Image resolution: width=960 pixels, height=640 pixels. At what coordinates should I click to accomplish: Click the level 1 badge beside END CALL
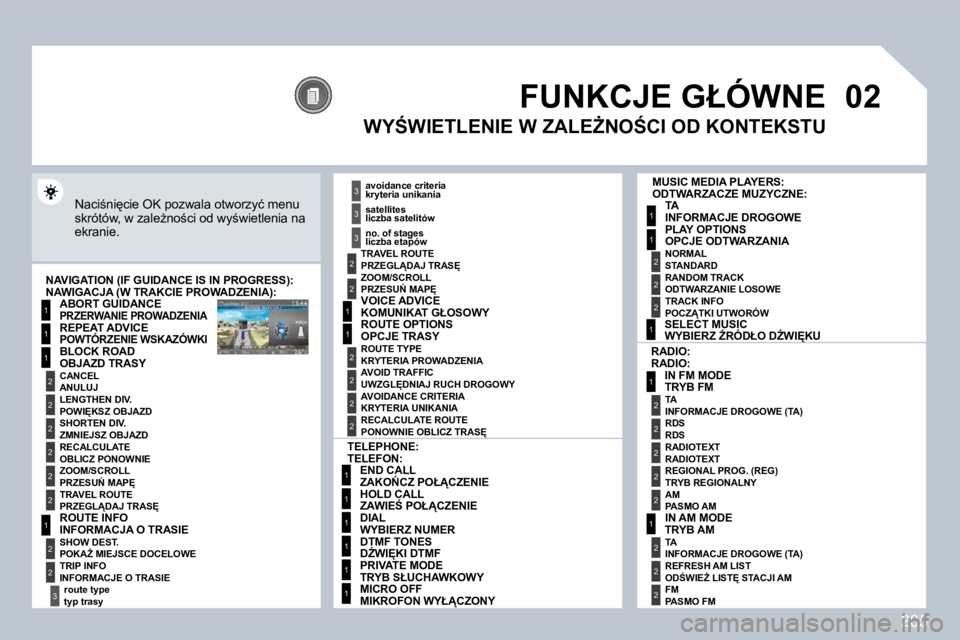click(x=346, y=476)
